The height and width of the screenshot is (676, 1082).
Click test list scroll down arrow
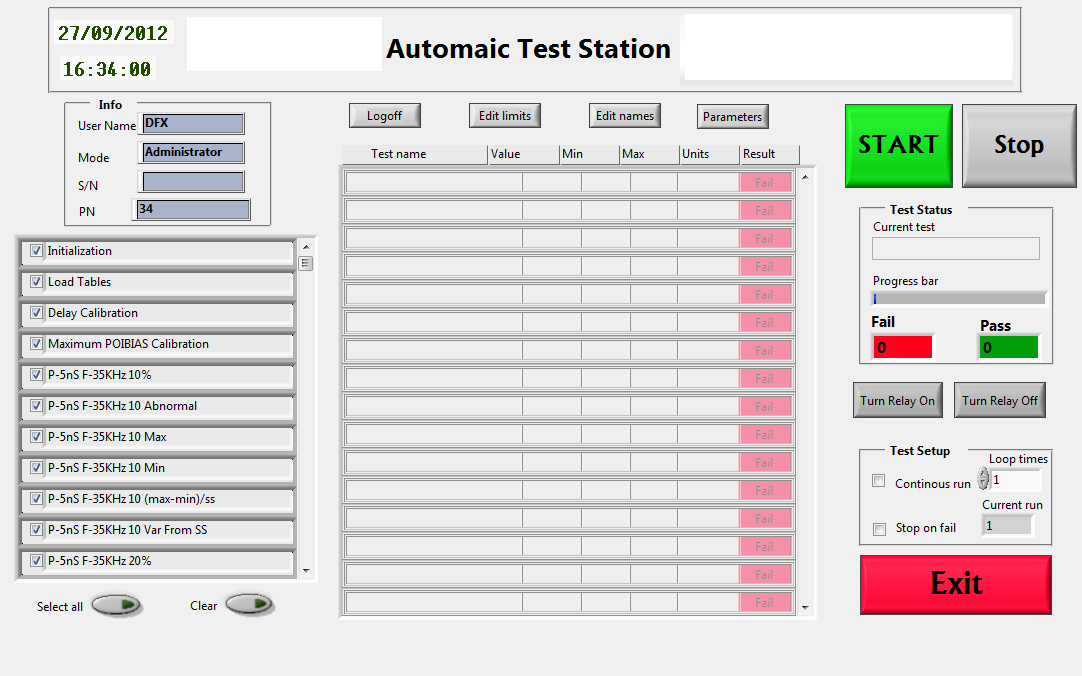tap(306, 571)
